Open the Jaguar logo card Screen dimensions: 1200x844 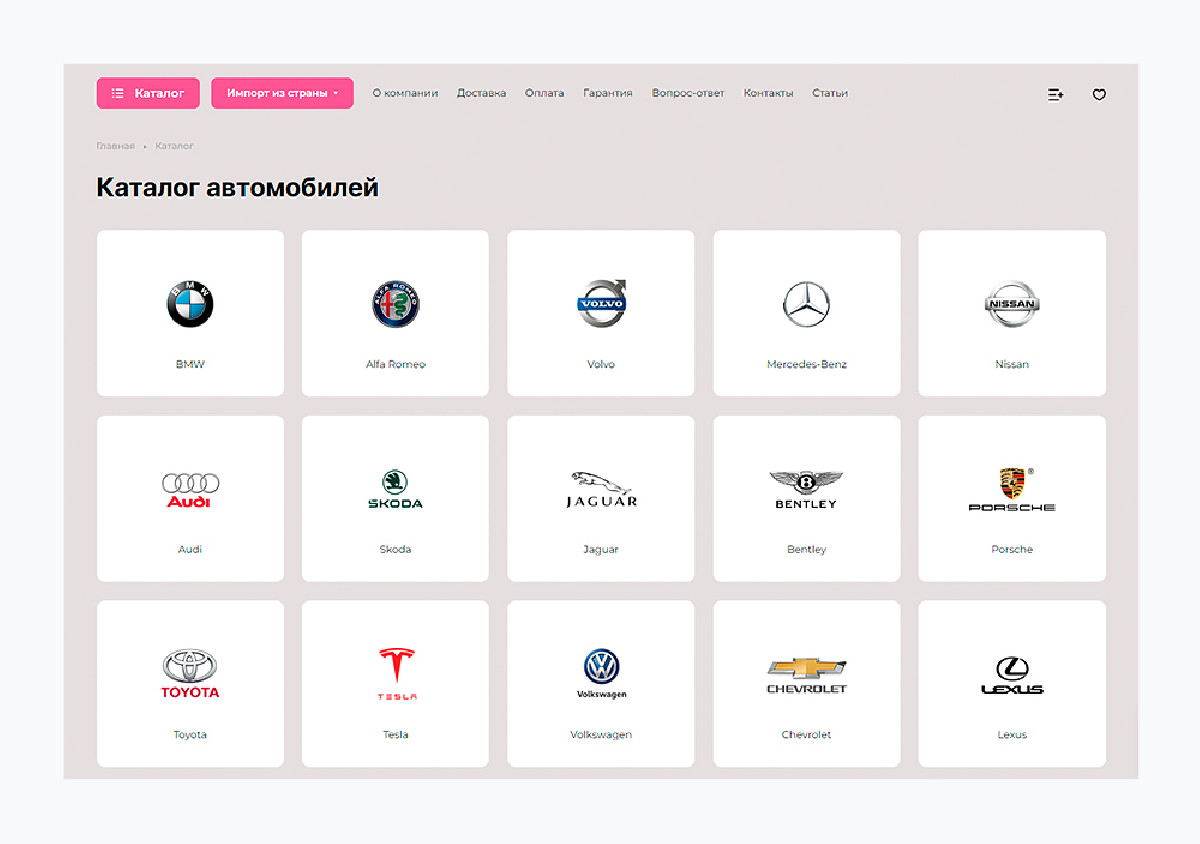click(x=601, y=498)
